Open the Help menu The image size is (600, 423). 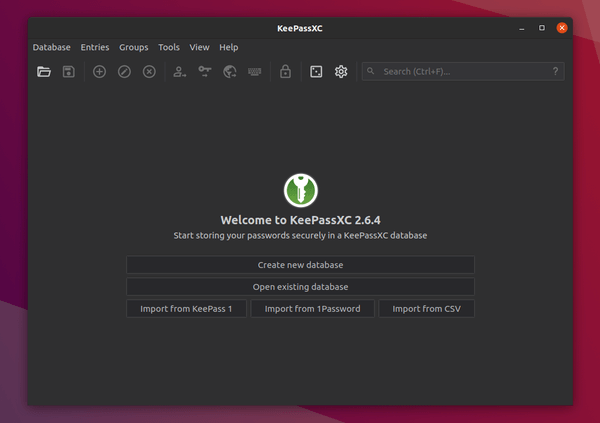click(x=229, y=47)
